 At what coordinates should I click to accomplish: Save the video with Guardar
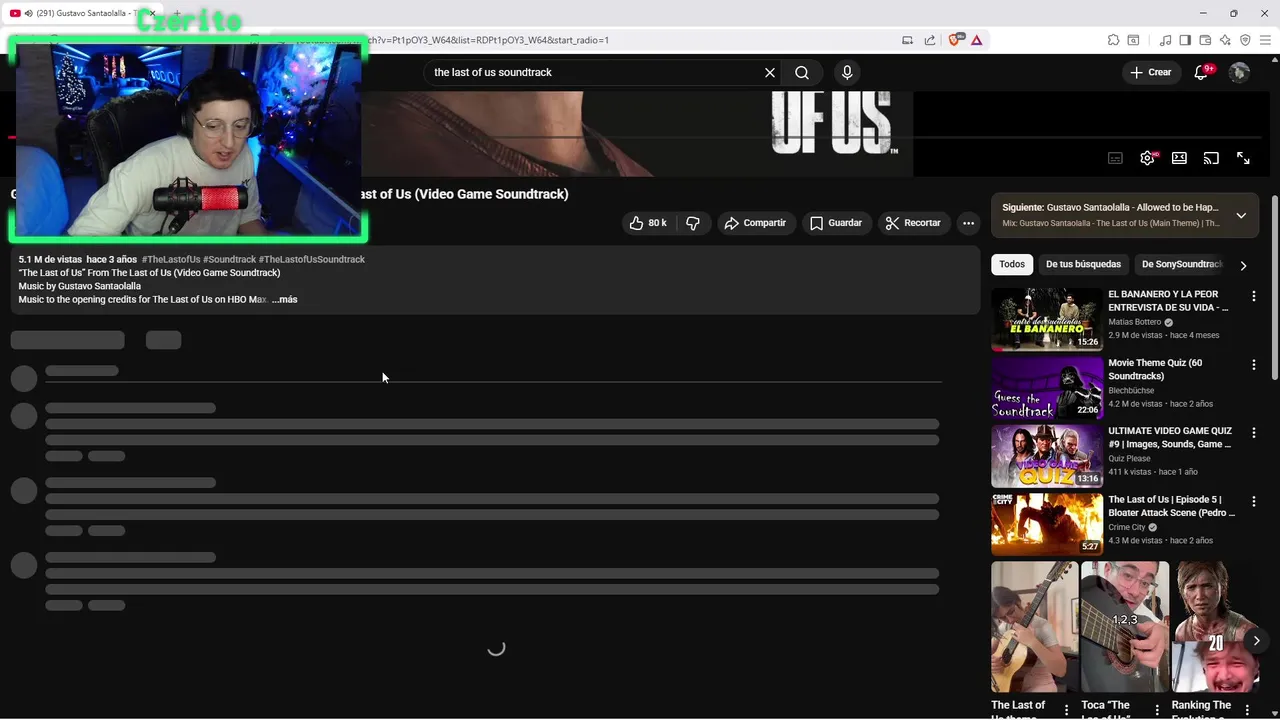click(x=836, y=223)
